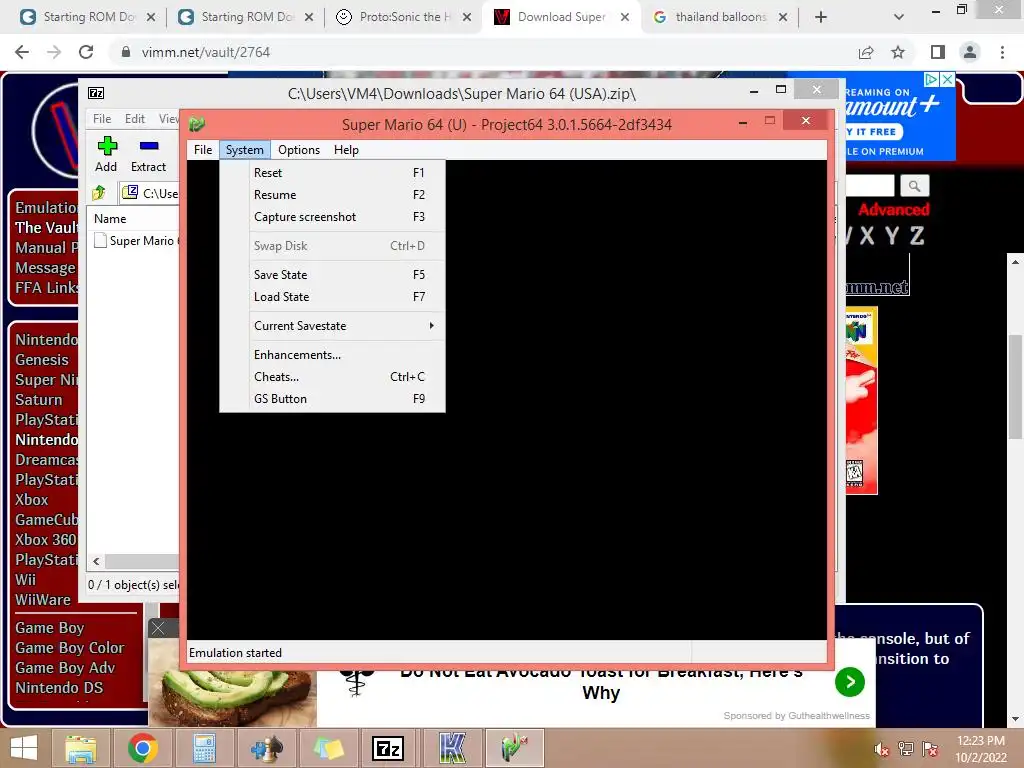Open Chrome profile icon

tap(970, 52)
